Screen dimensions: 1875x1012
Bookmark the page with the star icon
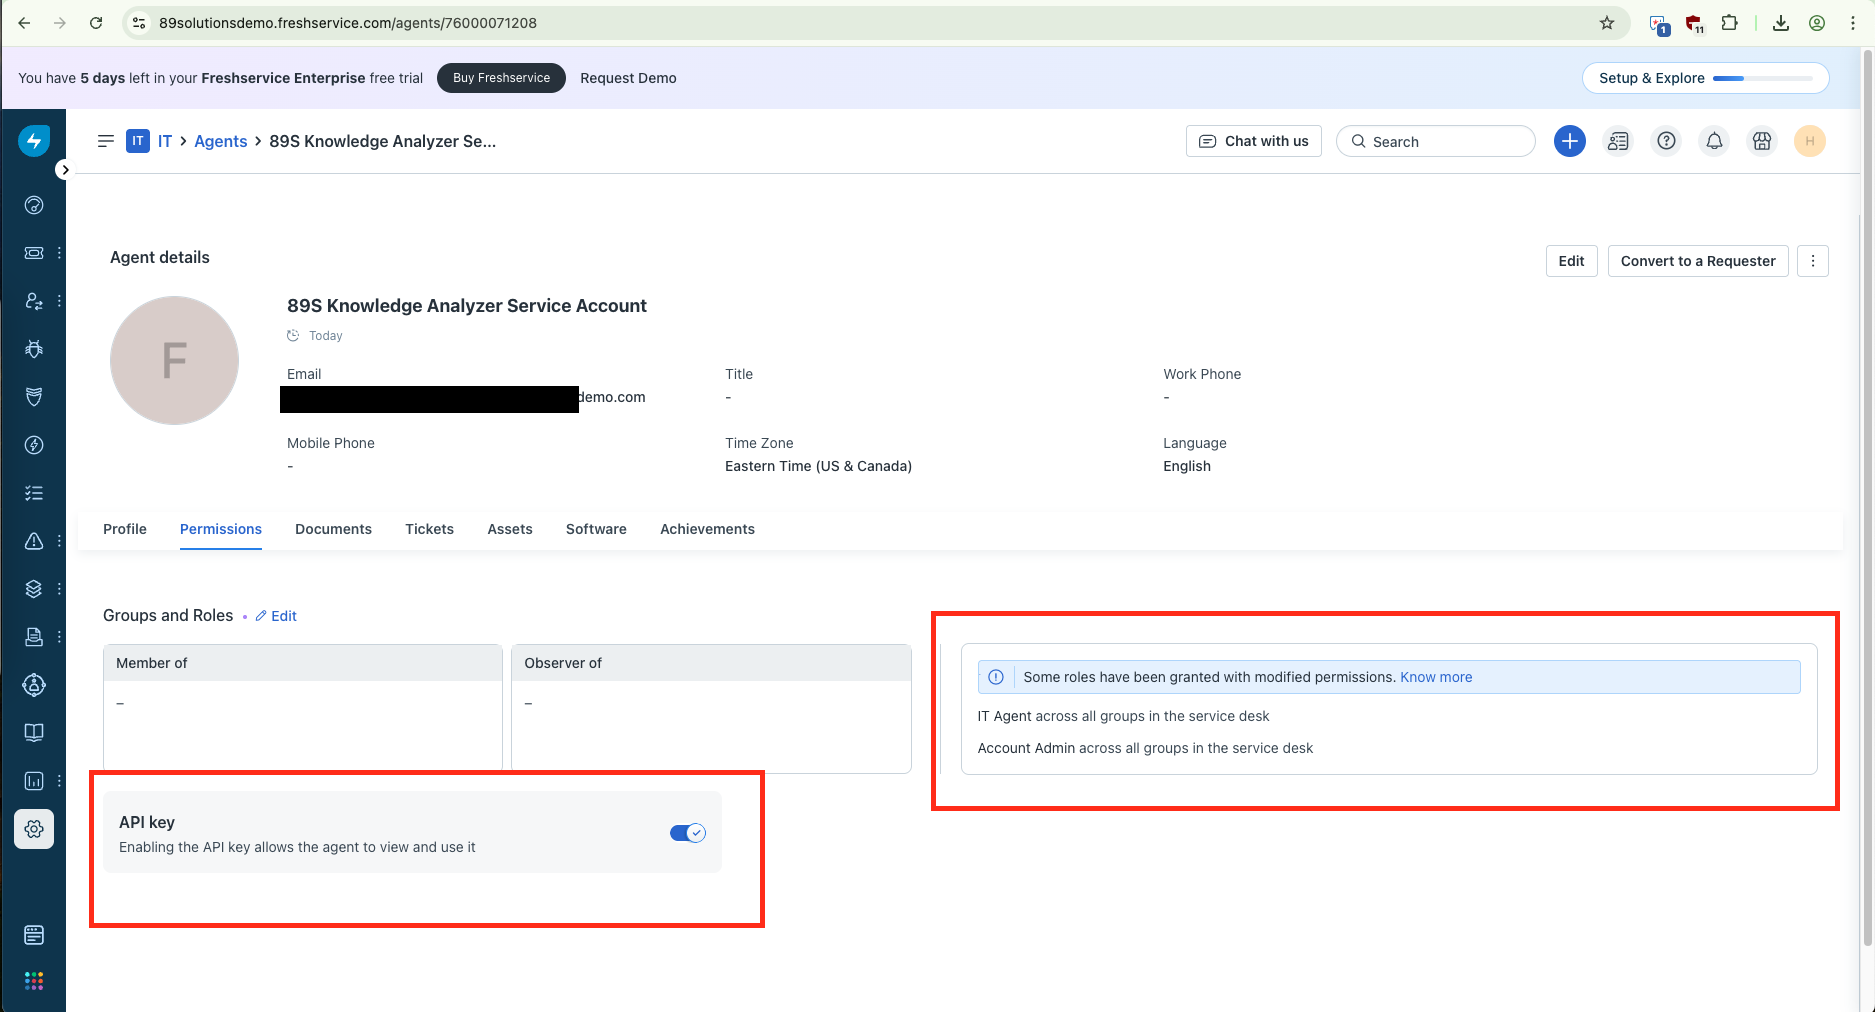1607,23
